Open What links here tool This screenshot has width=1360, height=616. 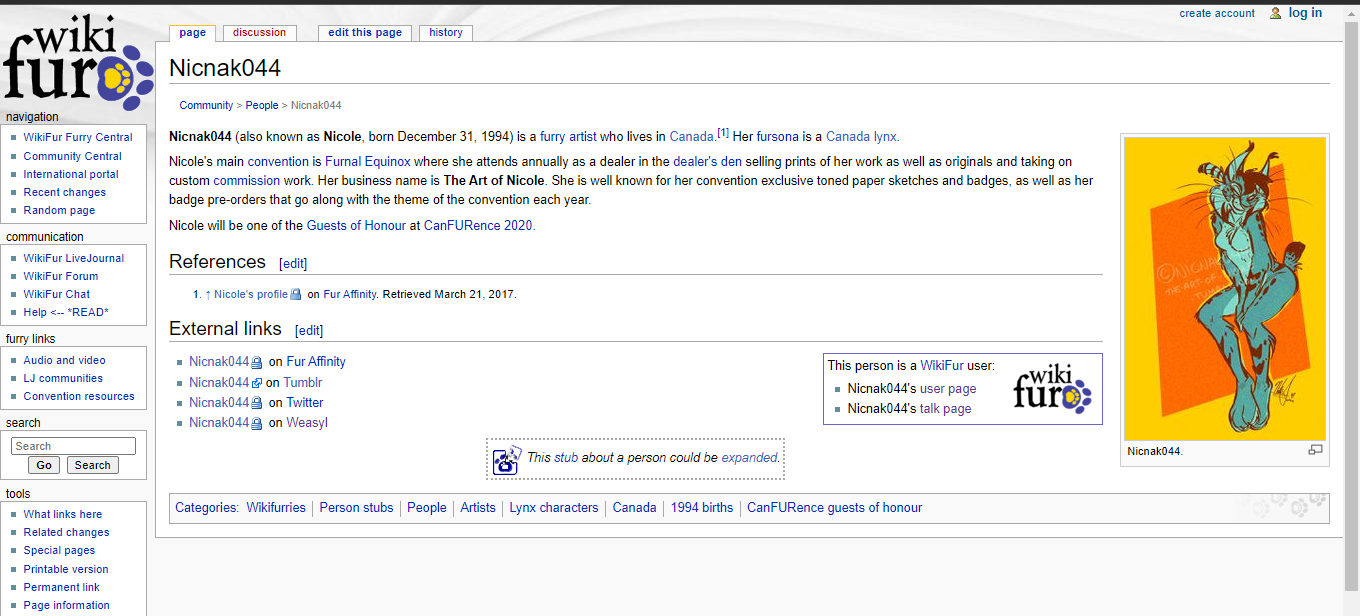tap(63, 514)
